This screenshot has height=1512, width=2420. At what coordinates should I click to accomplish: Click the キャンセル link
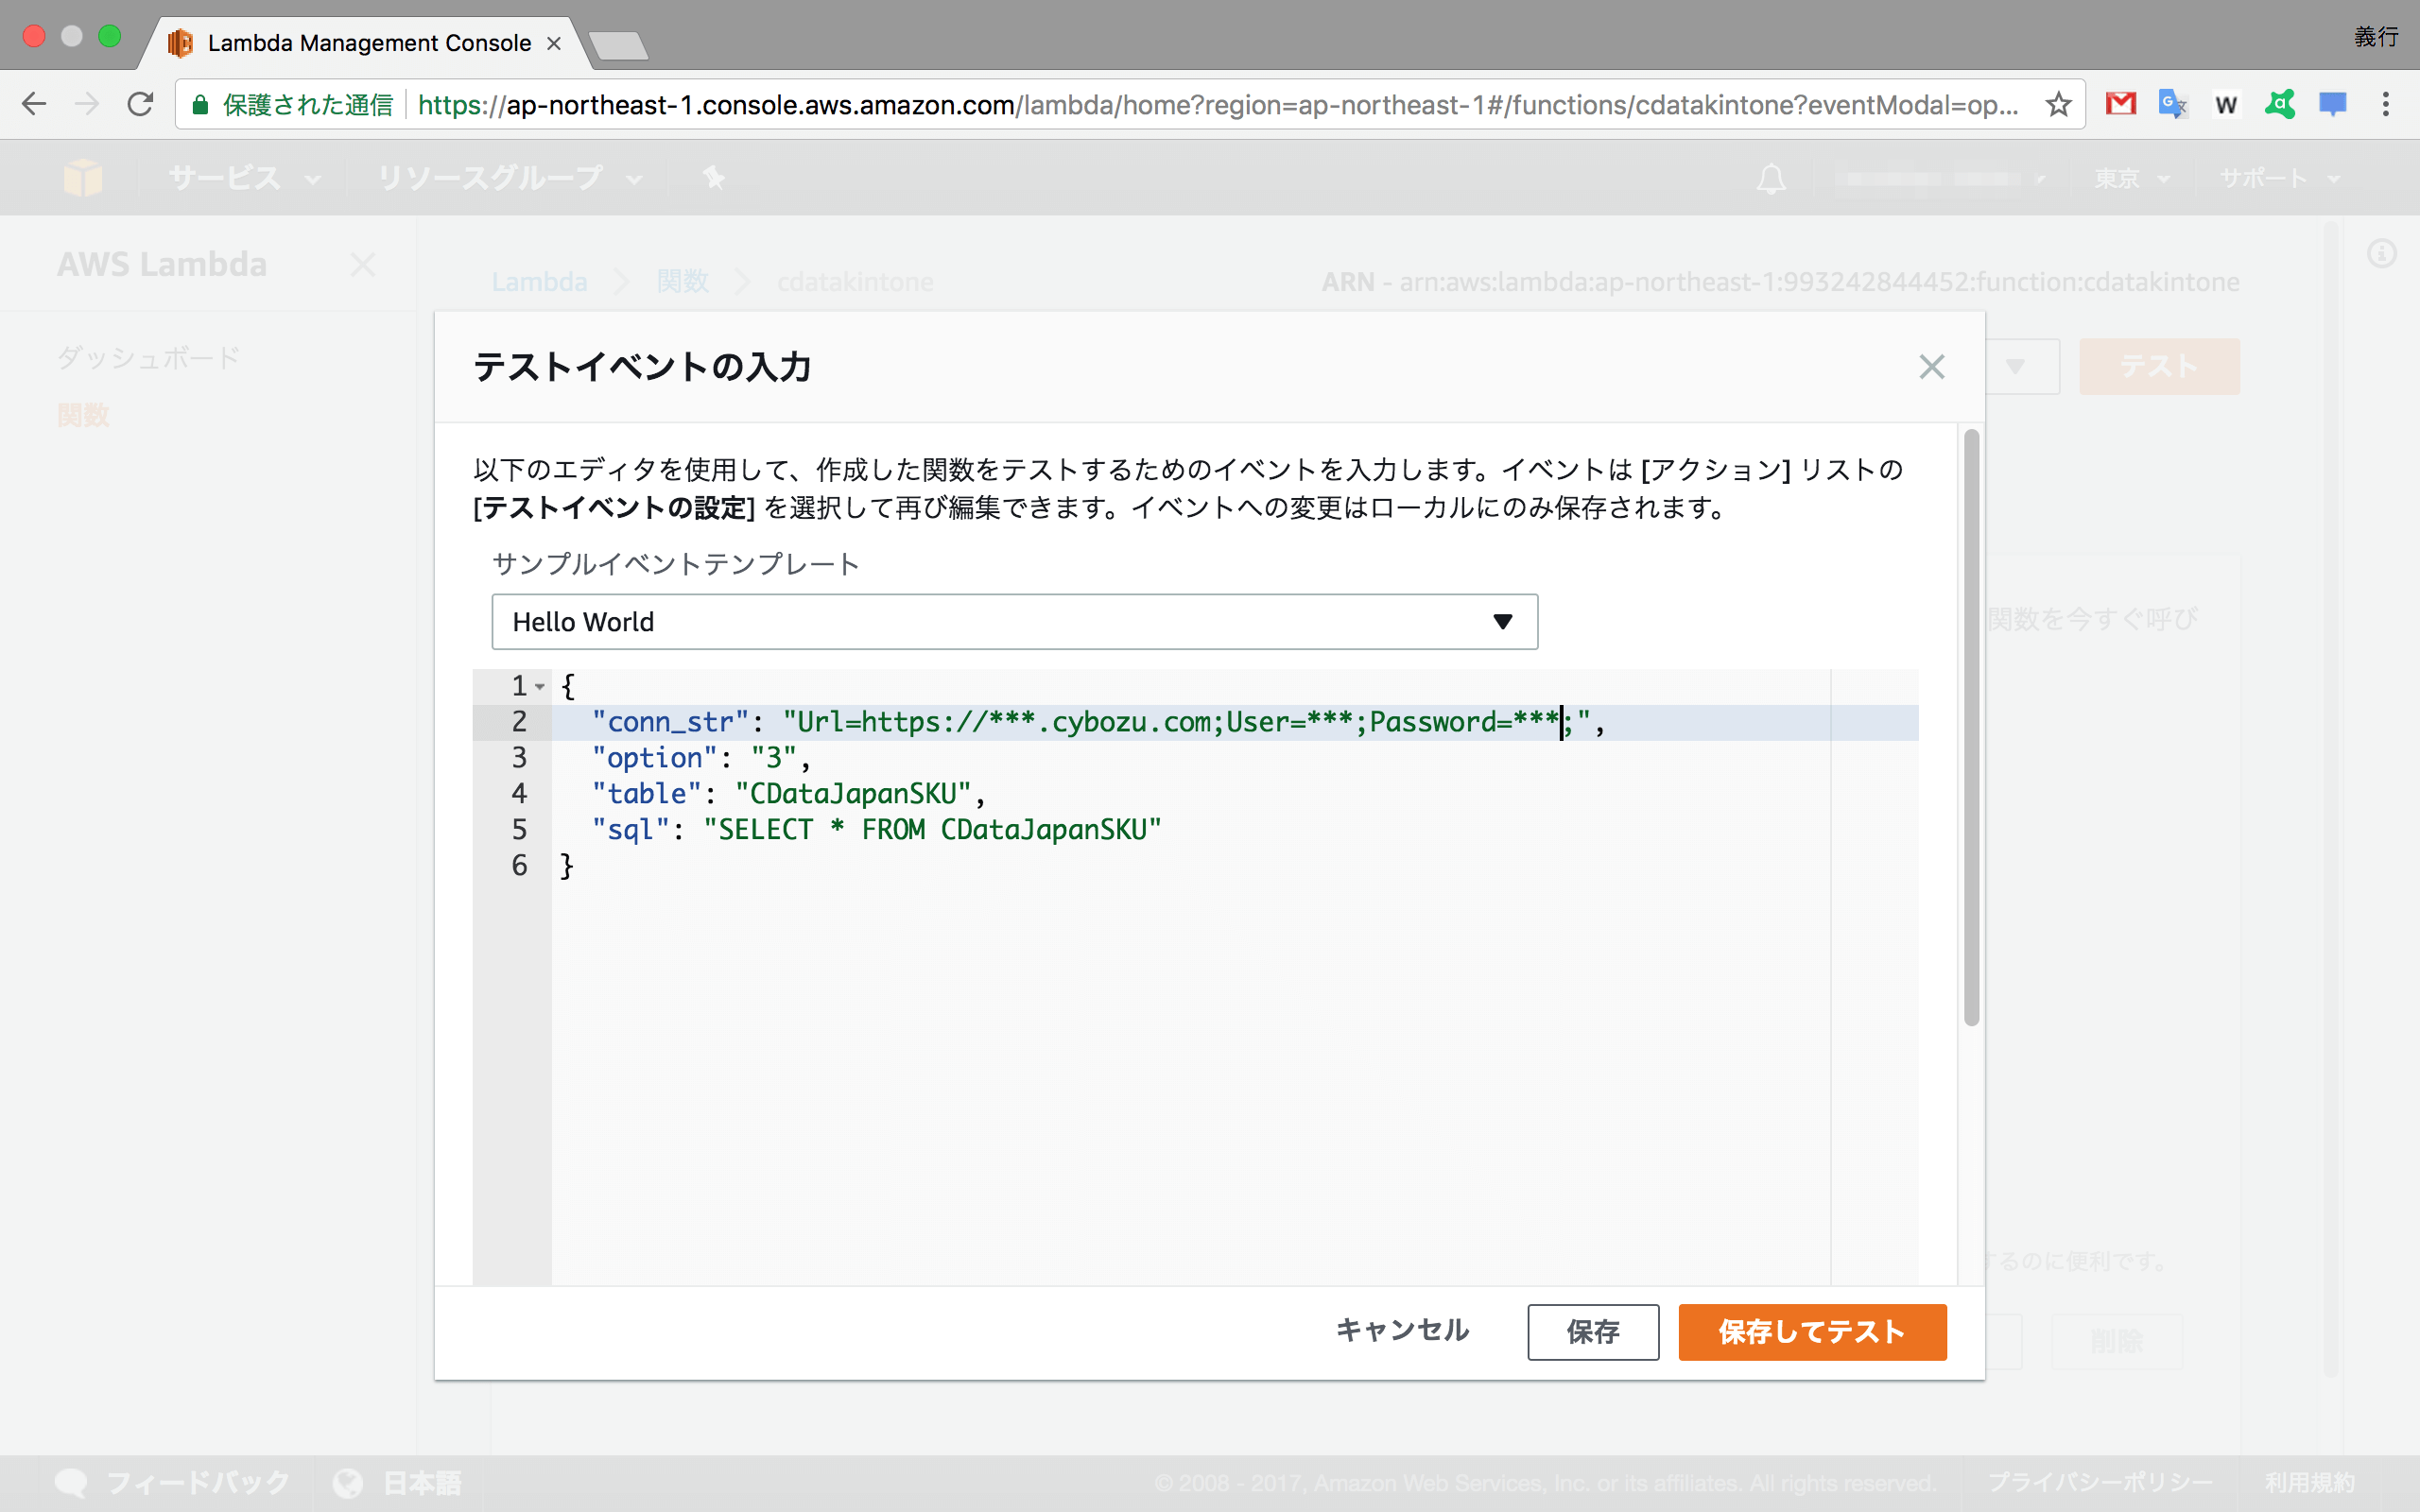(x=1402, y=1329)
